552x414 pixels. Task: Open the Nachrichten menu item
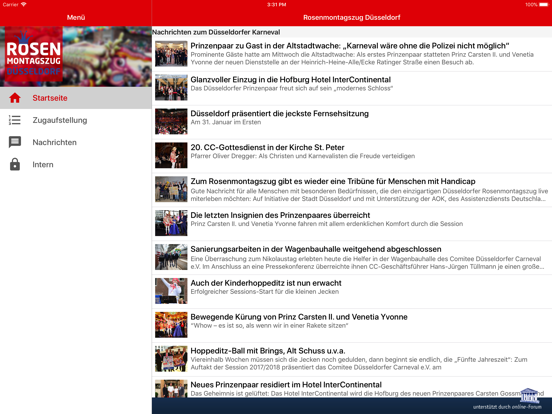click(76, 142)
